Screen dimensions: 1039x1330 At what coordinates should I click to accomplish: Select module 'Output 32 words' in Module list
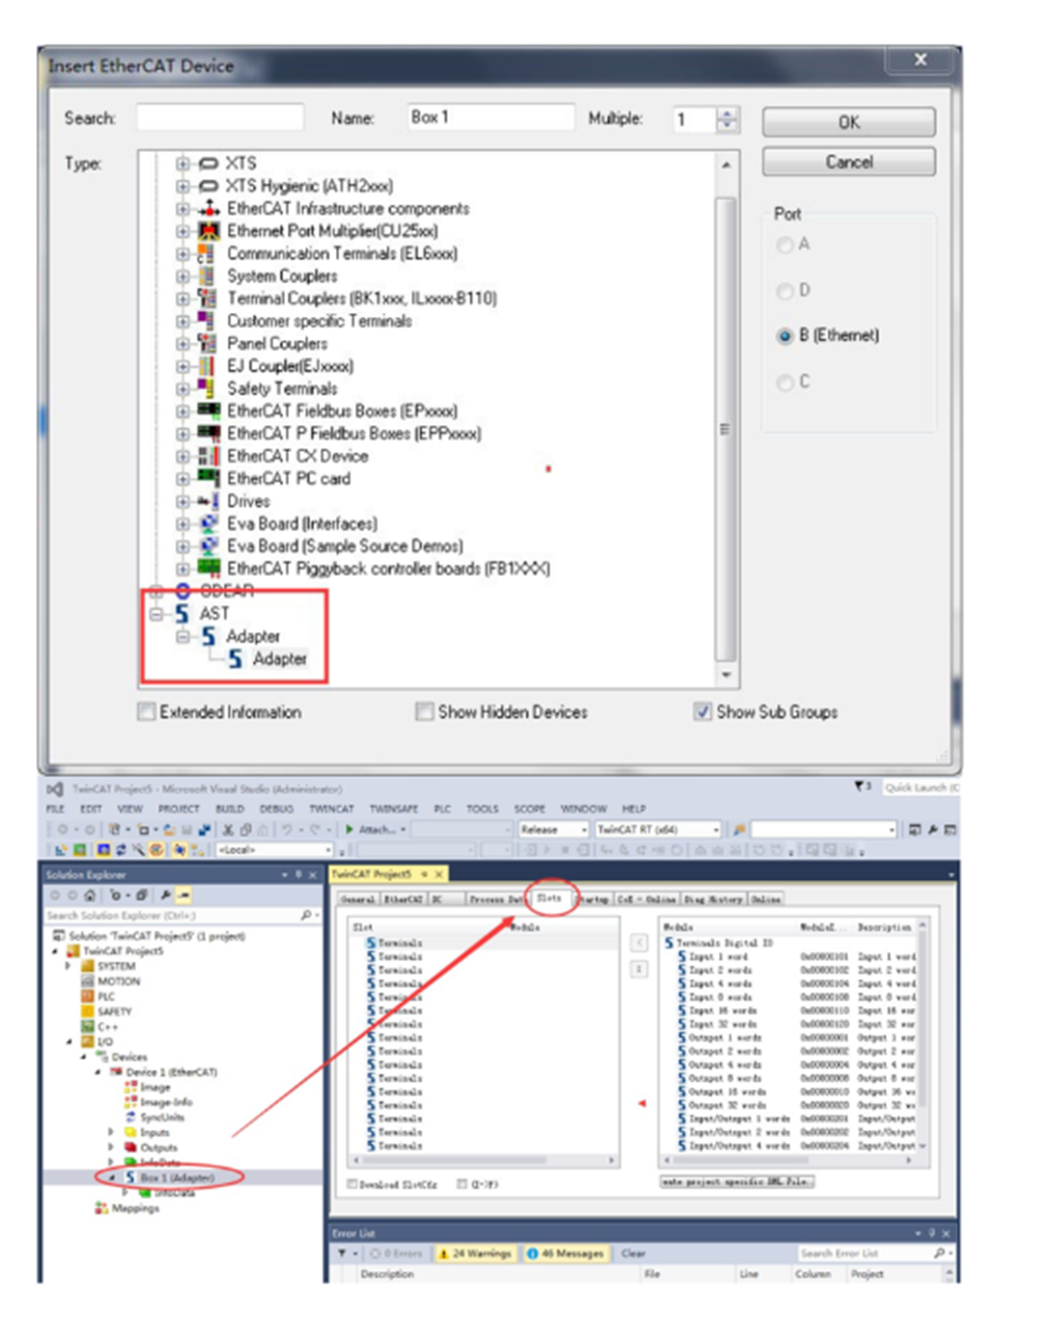pos(727,1106)
